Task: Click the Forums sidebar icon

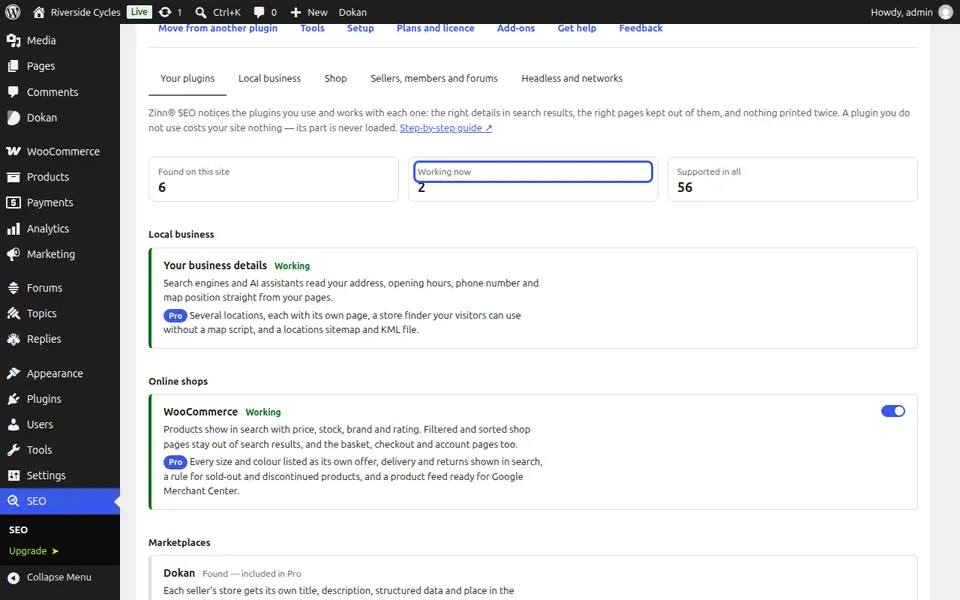Action: pyautogui.click(x=13, y=288)
